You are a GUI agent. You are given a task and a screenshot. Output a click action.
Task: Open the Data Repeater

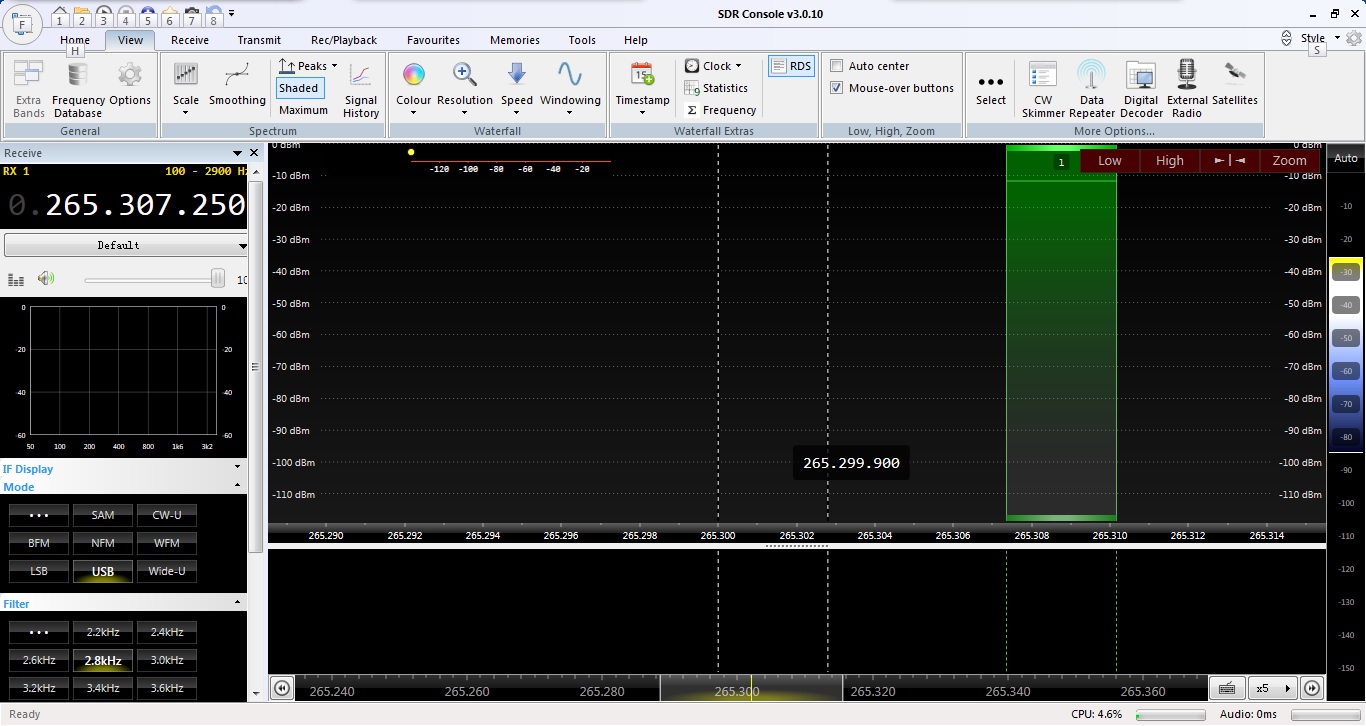point(1092,88)
